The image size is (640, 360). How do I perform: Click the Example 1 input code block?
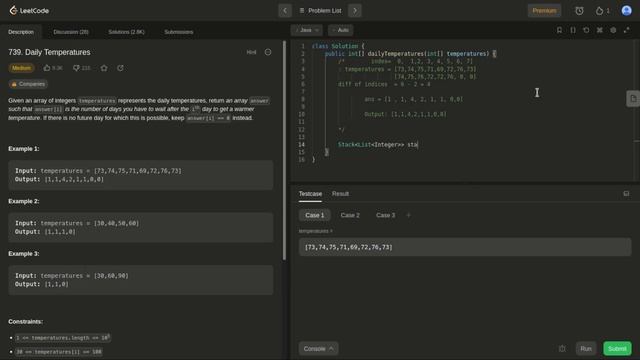point(141,175)
